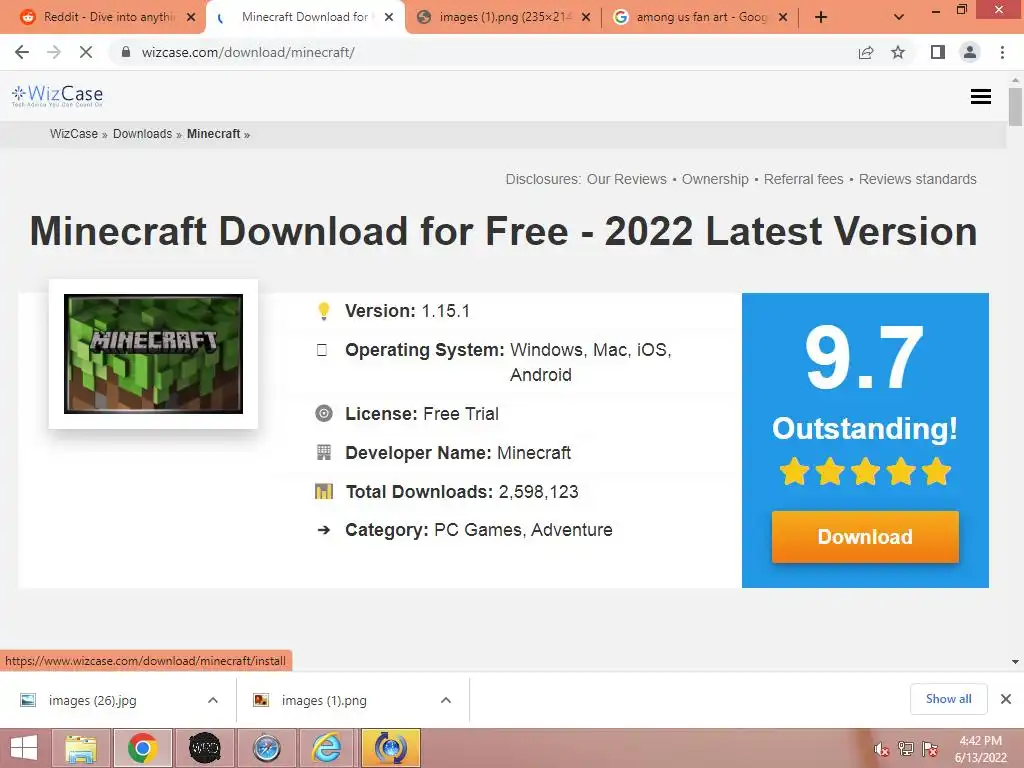Click the address bar URL field
The height and width of the screenshot is (768, 1024).
pyautogui.click(x=483, y=52)
